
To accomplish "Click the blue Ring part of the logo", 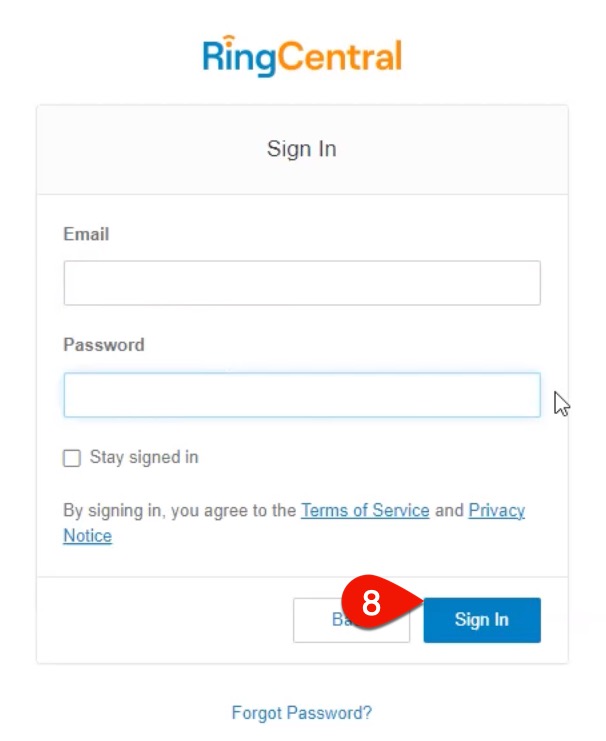I will point(239,57).
